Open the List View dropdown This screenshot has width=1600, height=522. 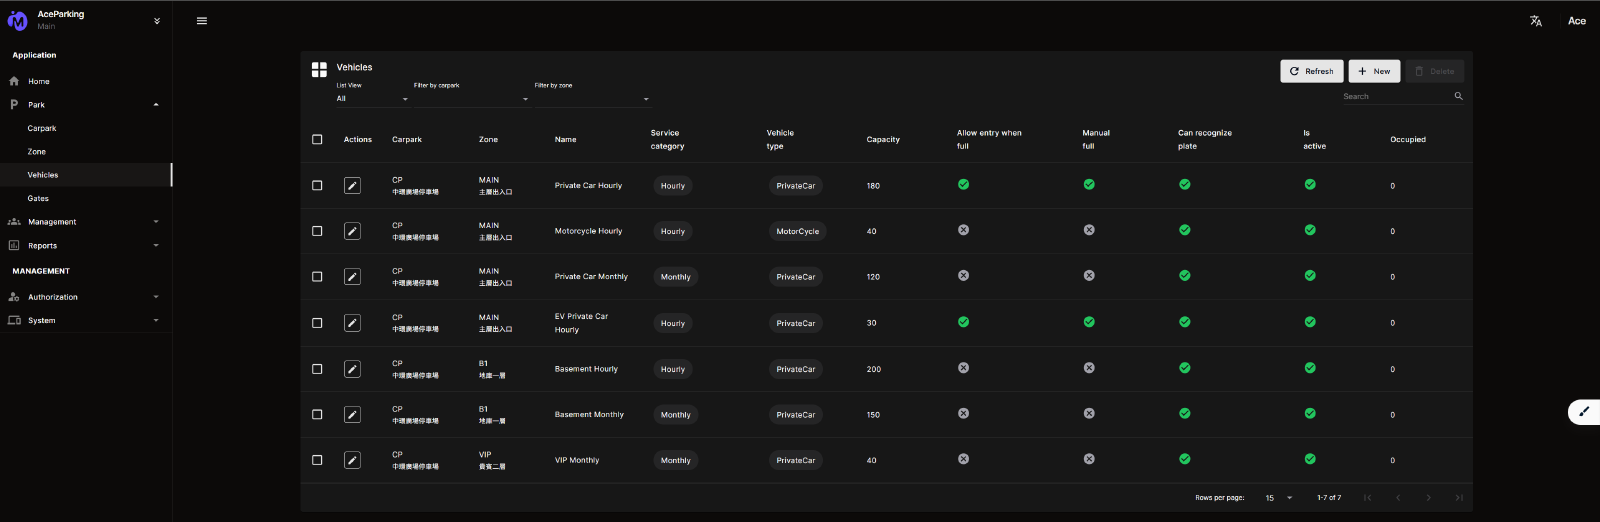click(372, 99)
